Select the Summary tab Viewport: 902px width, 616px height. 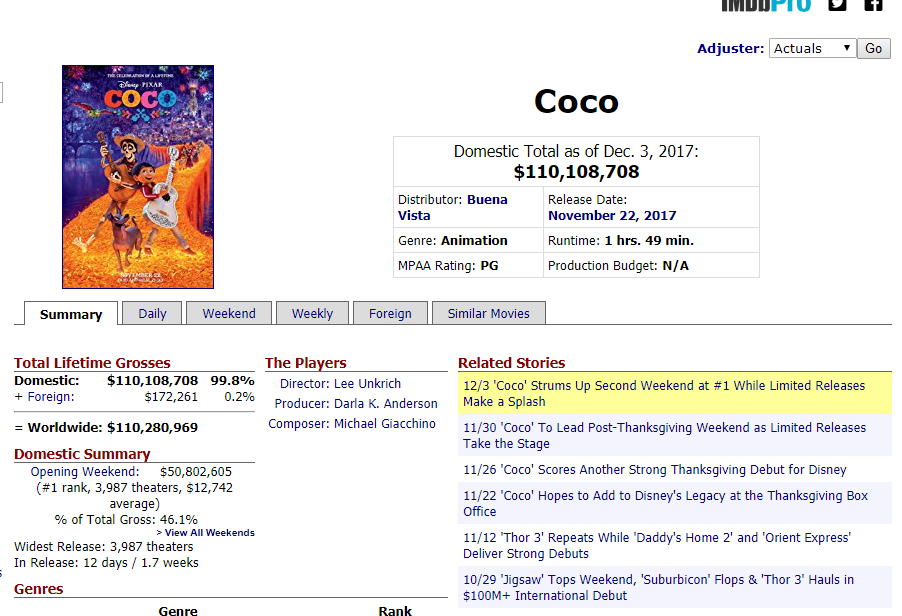71,314
